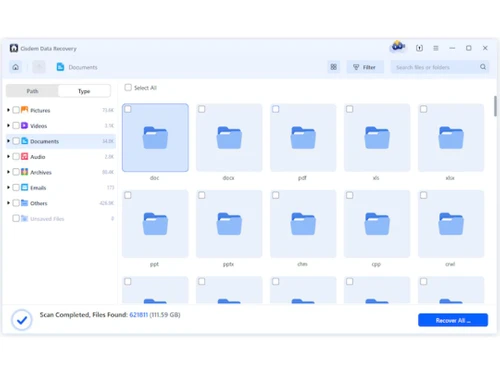The image size is (500, 375).
Task: Check the xls folder checkbox
Action: tap(350, 109)
